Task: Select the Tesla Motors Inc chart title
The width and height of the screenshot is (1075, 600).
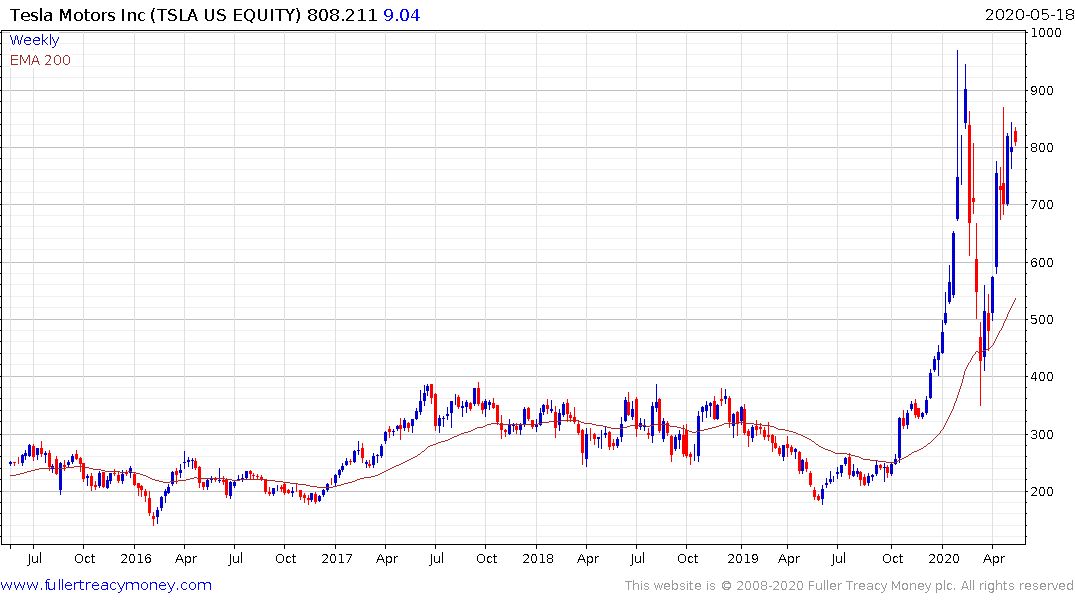Action: [156, 15]
